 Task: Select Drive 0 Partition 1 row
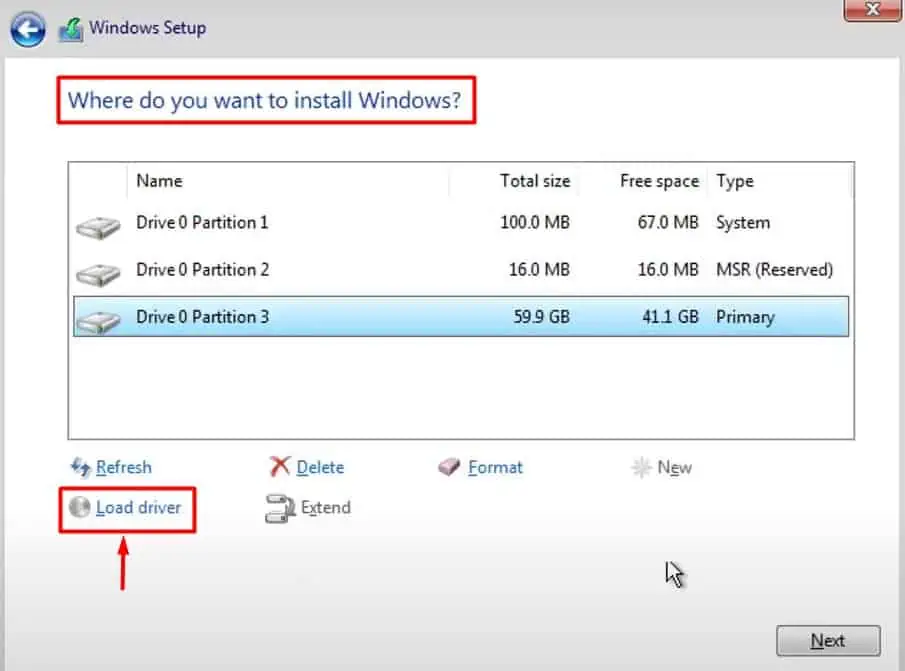coord(461,223)
